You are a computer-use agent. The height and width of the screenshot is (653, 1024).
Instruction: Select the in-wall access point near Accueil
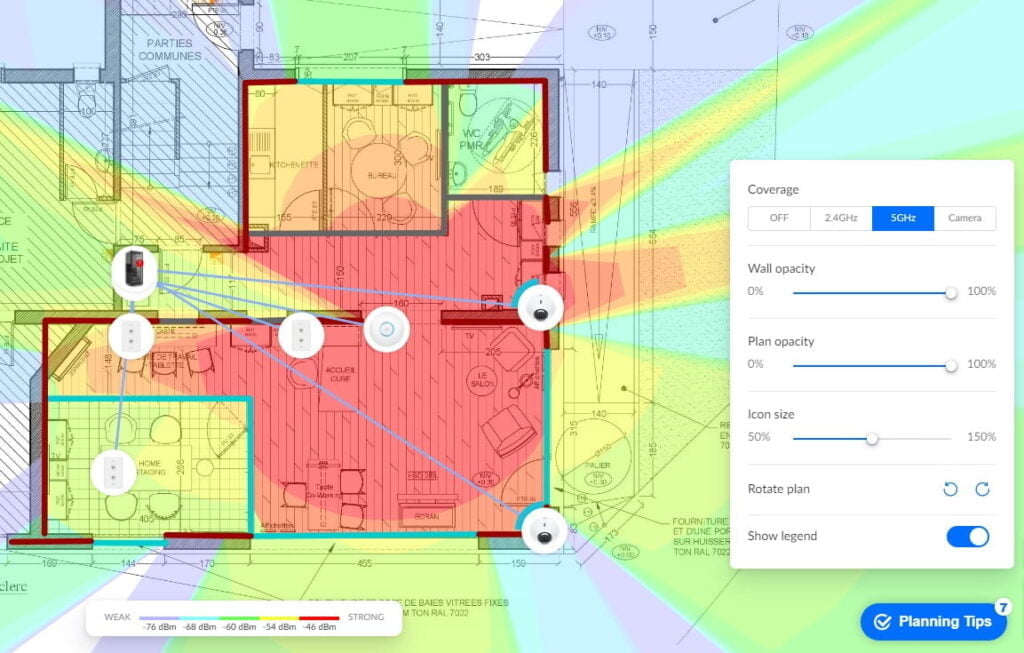coord(299,336)
